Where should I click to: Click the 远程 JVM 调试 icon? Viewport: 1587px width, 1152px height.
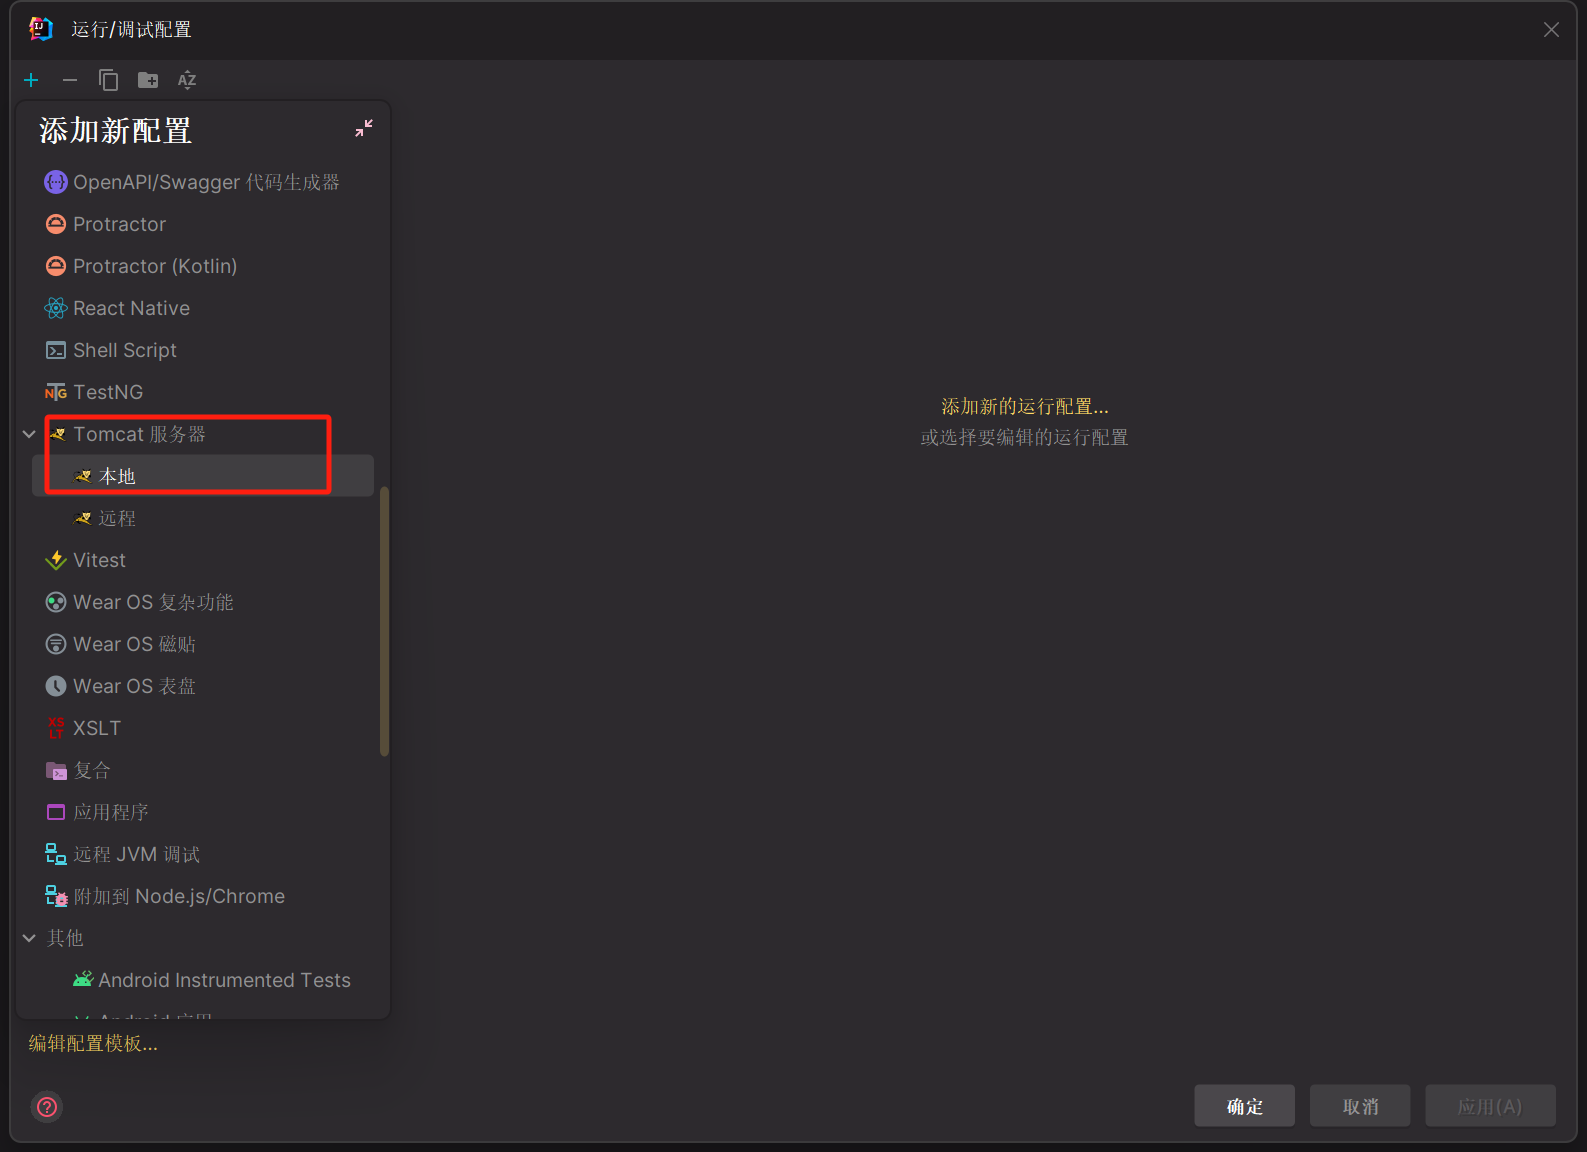[56, 854]
